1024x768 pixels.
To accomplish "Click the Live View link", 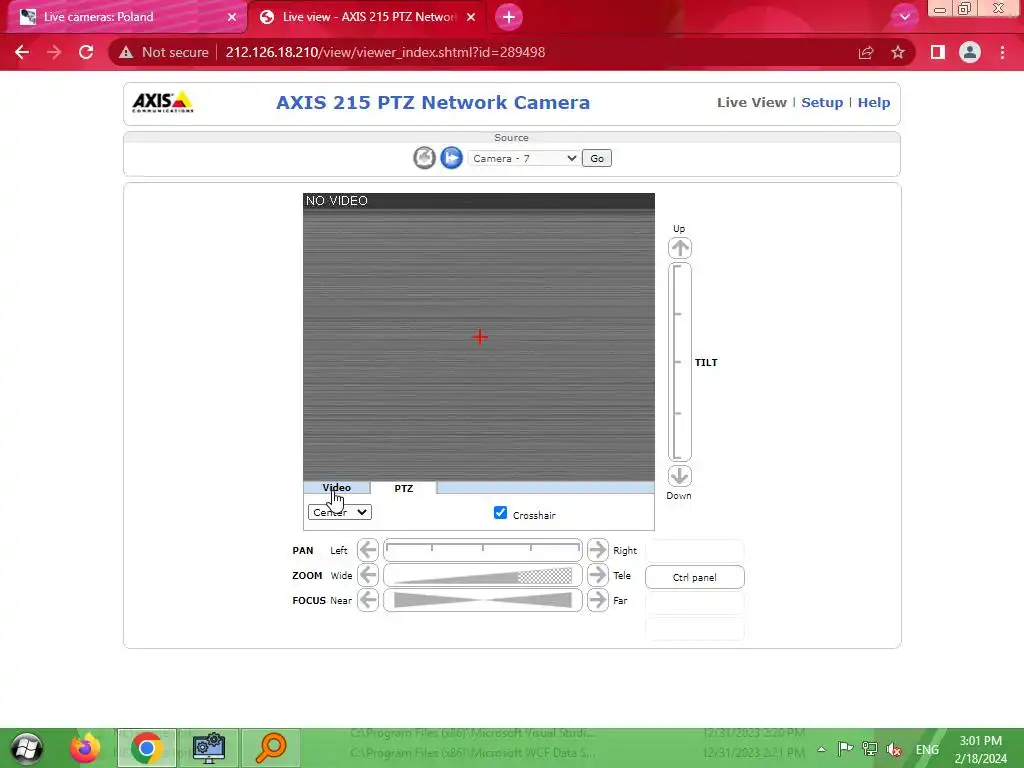I will (x=752, y=103).
